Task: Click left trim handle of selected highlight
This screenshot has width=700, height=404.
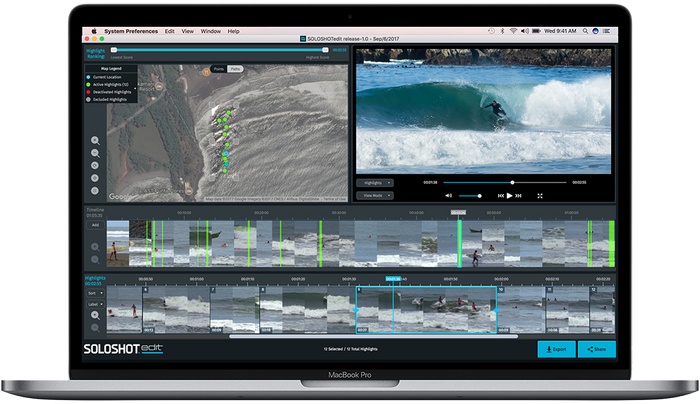Action: pyautogui.click(x=356, y=310)
